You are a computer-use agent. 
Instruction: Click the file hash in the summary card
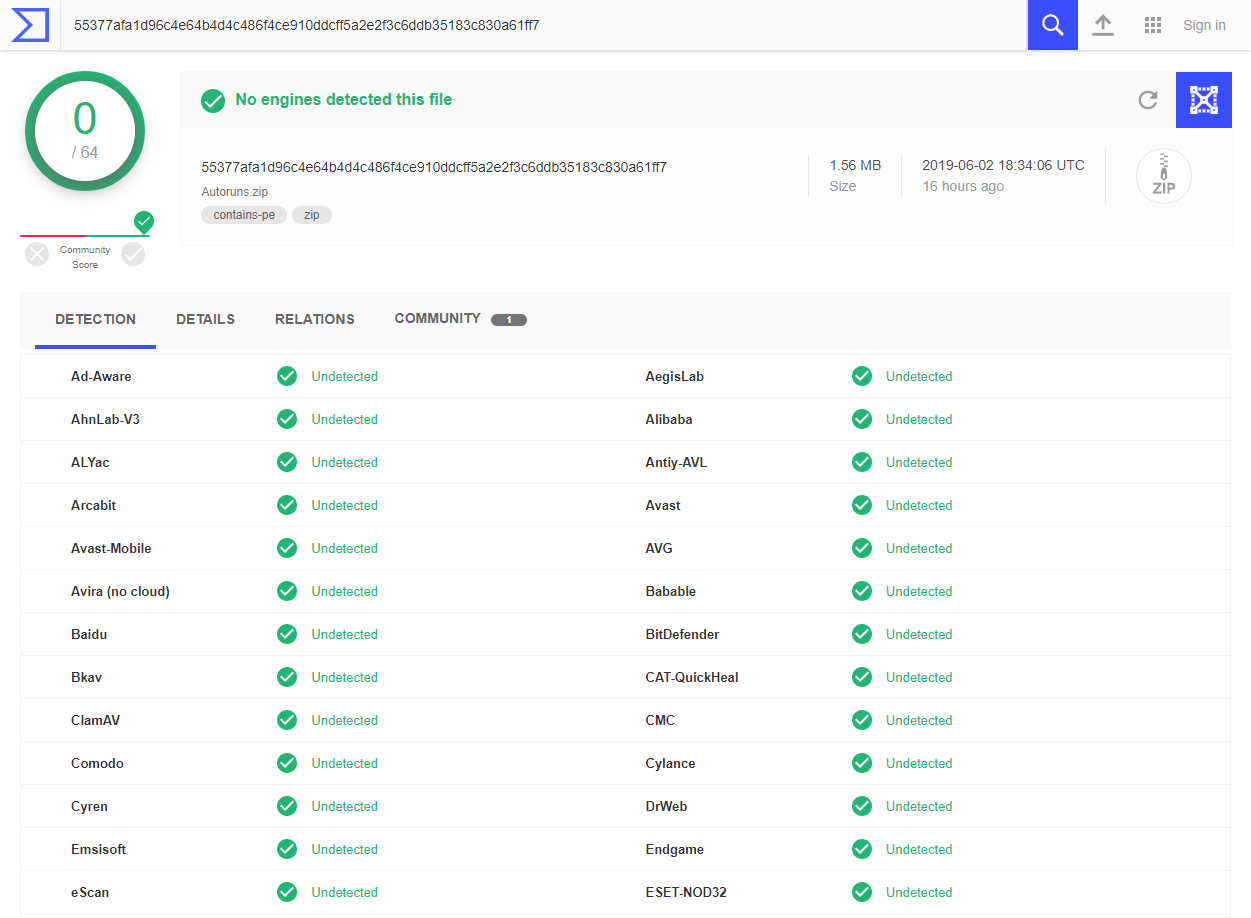[x=434, y=167]
